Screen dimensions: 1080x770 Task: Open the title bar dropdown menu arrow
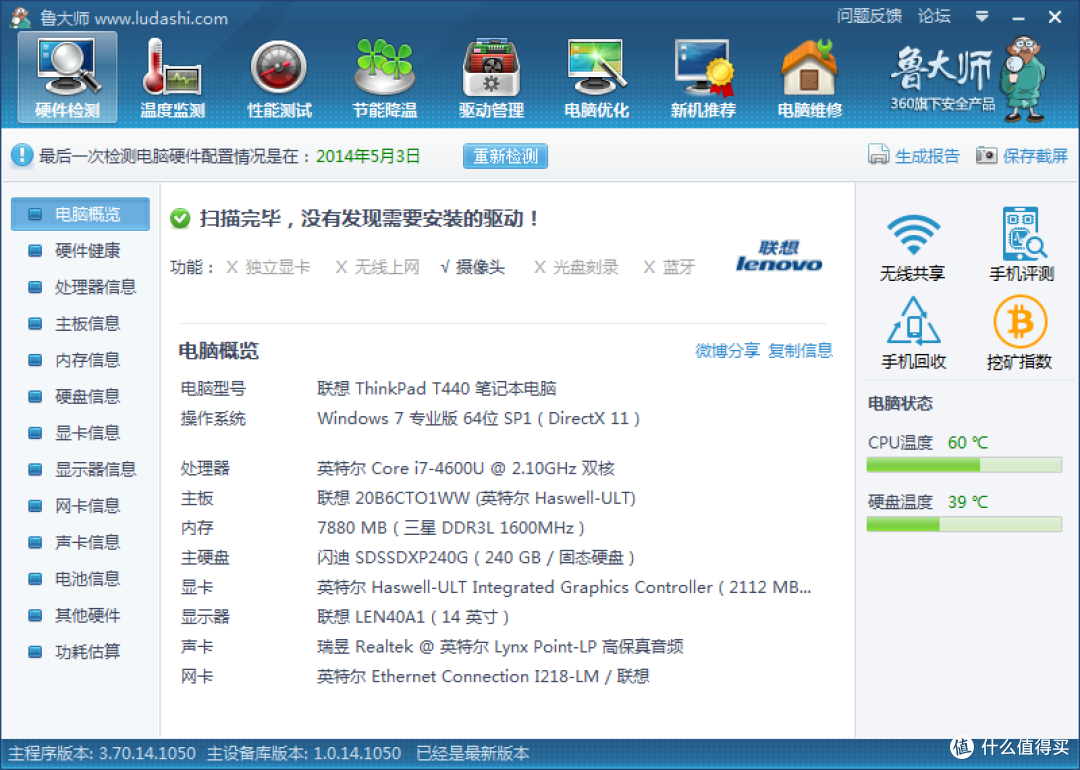coord(982,17)
